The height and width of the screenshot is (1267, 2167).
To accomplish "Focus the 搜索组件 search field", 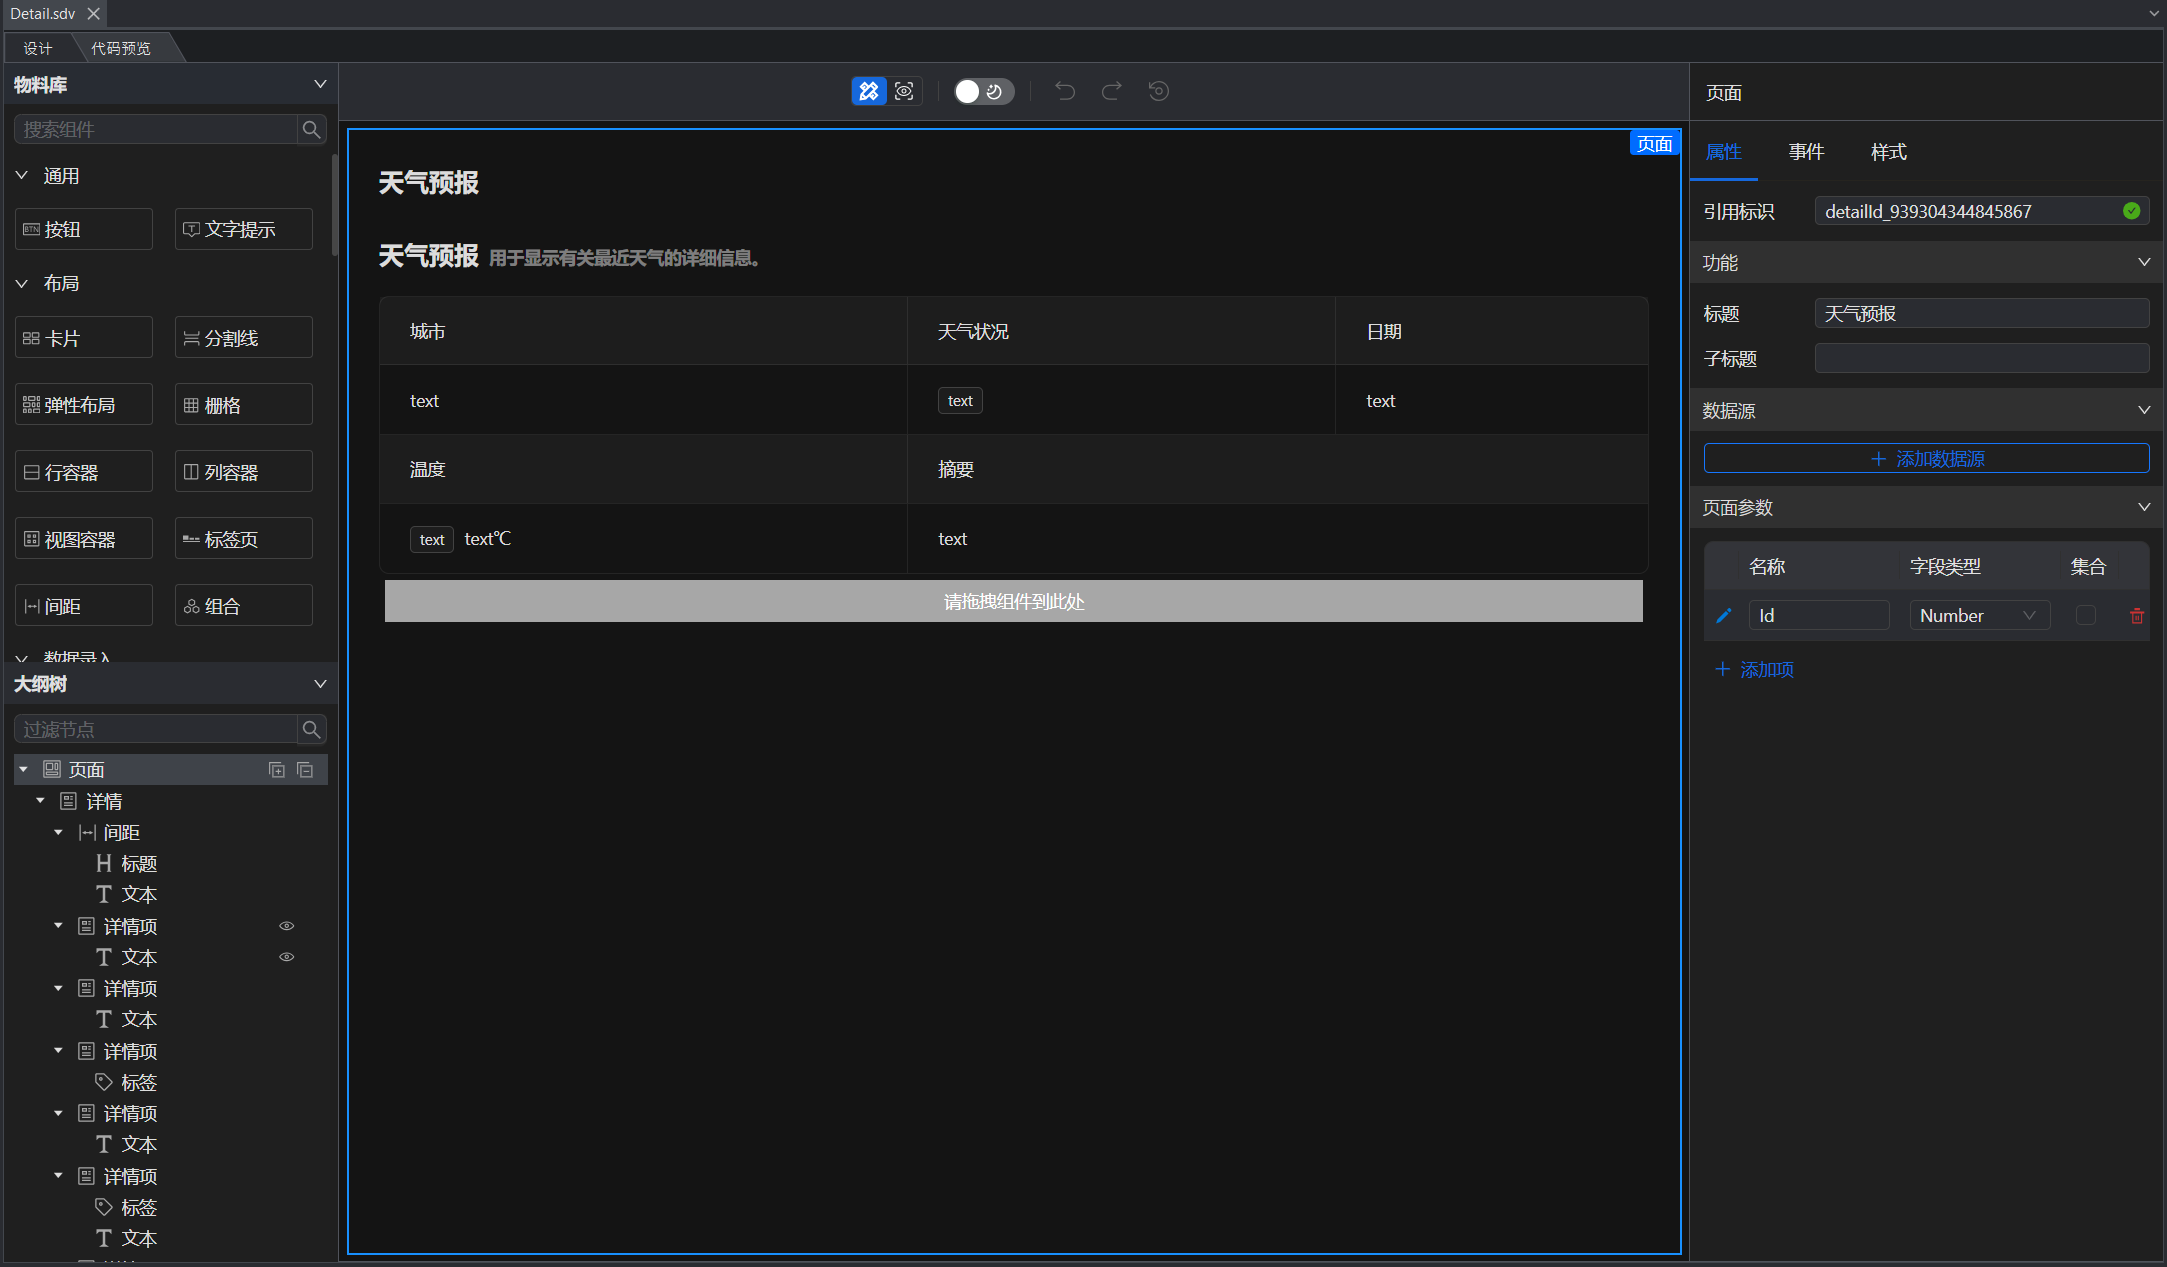I will pos(157,129).
